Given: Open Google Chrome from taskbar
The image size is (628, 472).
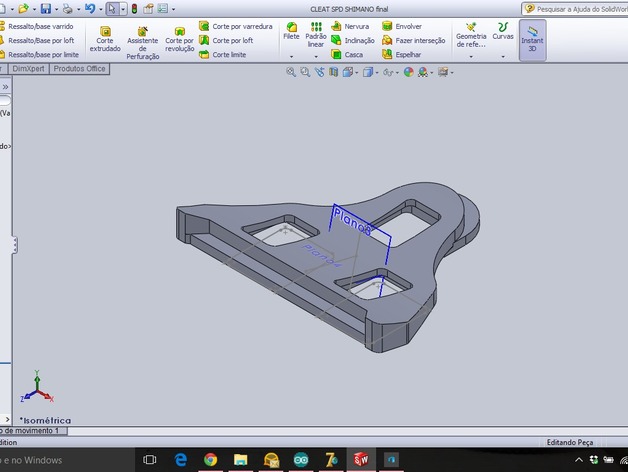Looking at the screenshot, I should 210,460.
